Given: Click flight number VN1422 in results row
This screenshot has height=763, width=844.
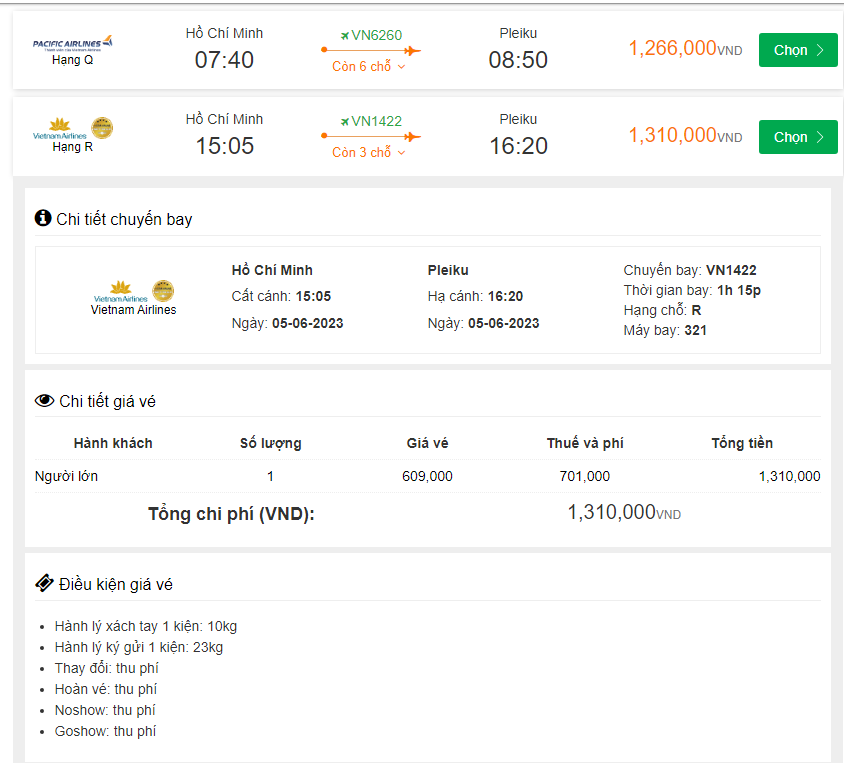Looking at the screenshot, I should click(x=377, y=121).
